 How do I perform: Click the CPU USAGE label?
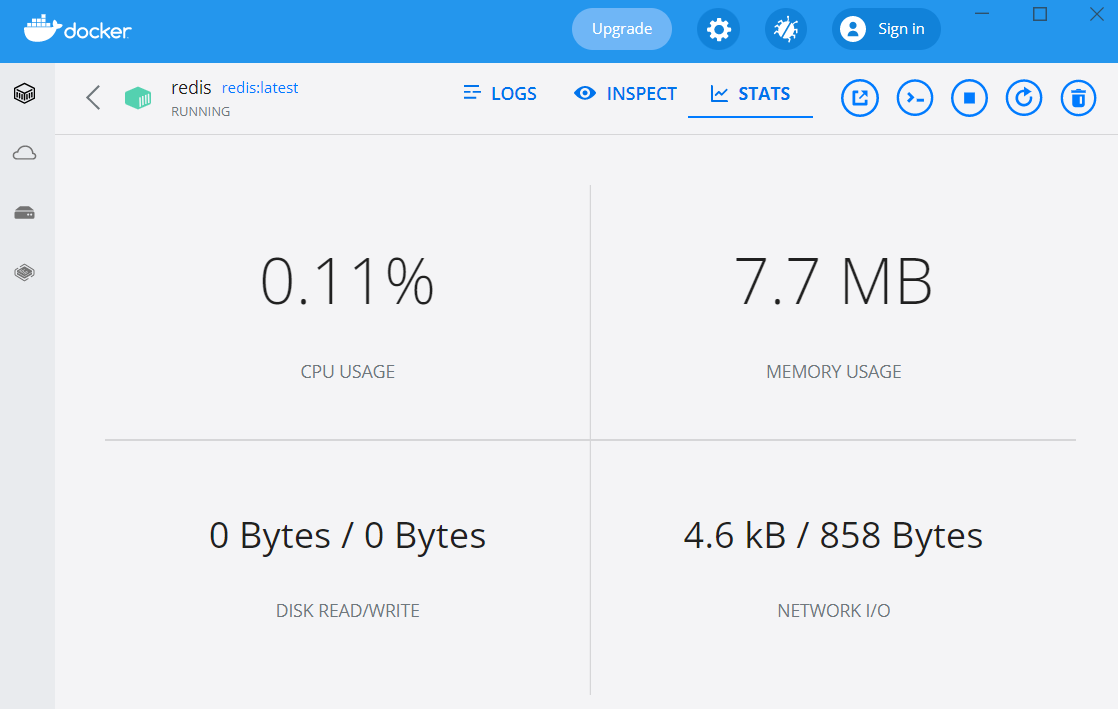click(x=347, y=372)
